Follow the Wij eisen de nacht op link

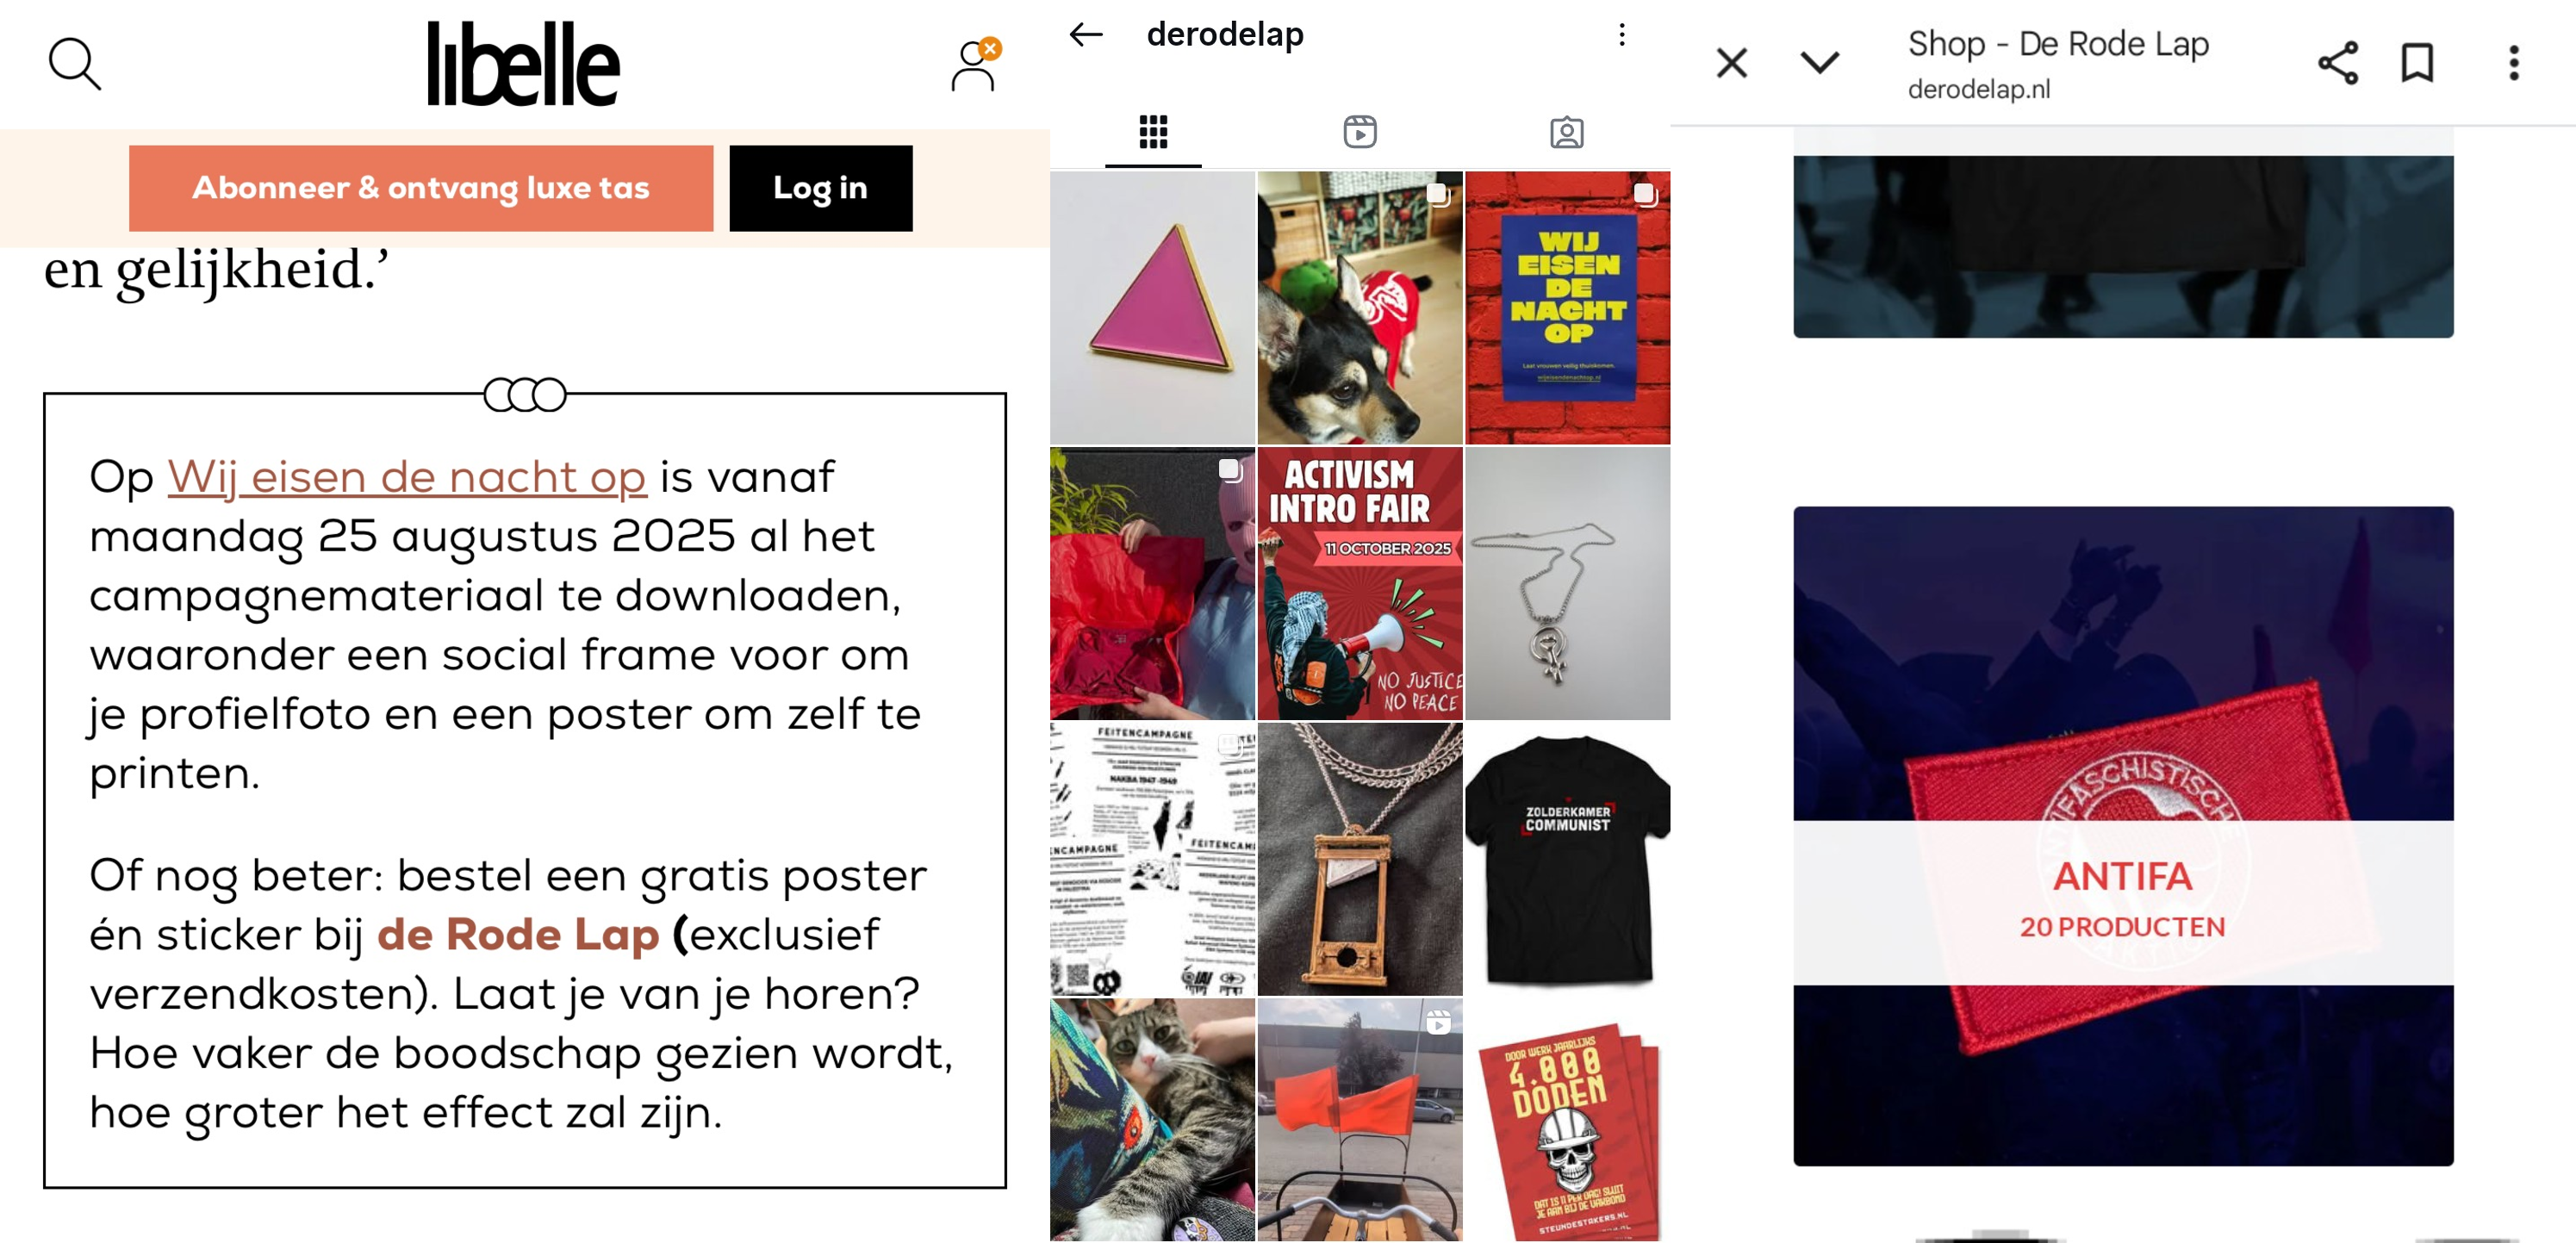click(x=406, y=477)
